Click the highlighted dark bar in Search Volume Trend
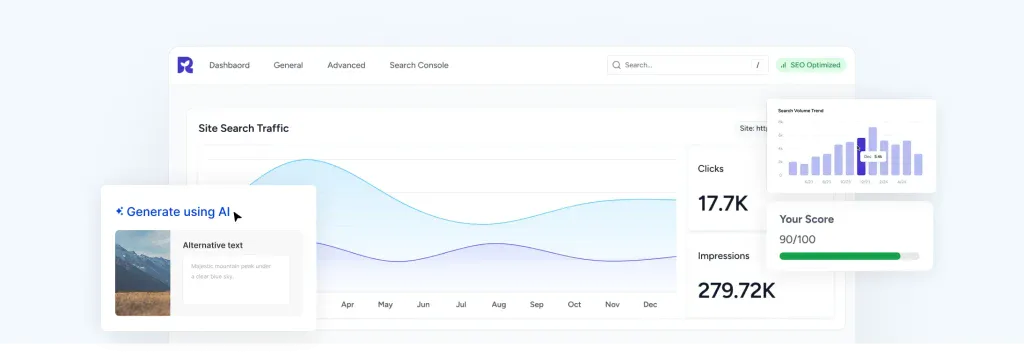Screen dimensions: 1024x361 pos(861,157)
